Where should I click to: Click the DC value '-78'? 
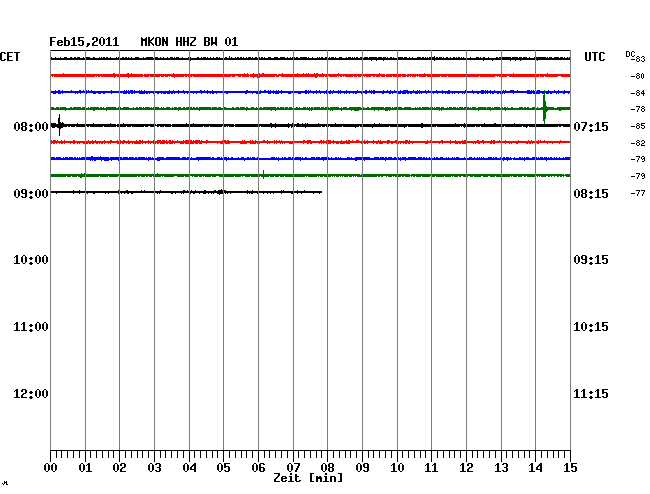pos(638,109)
